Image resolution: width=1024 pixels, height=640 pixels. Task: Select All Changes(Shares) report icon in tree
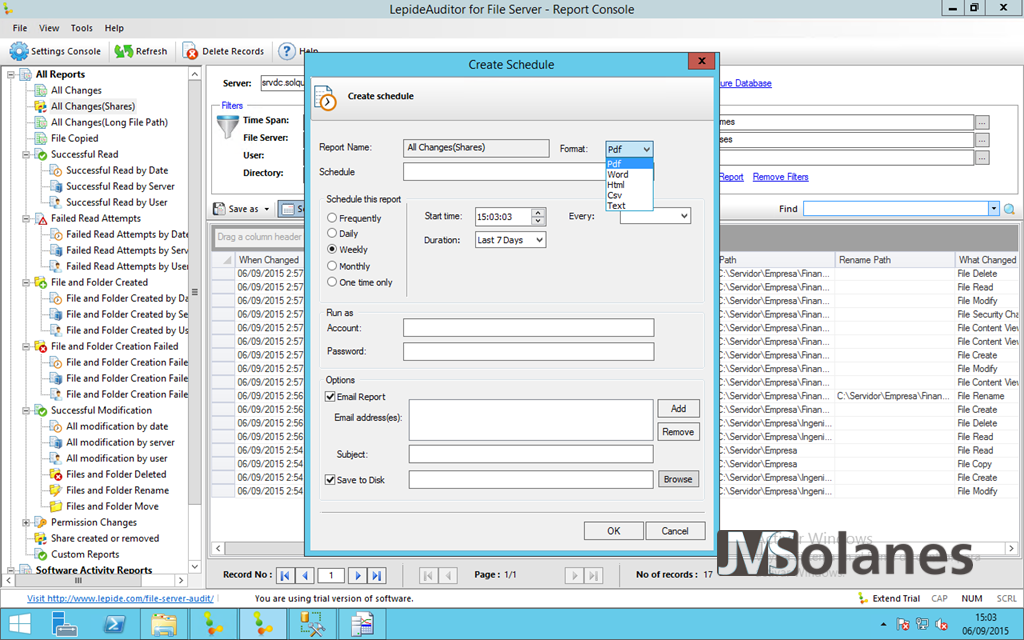pyautogui.click(x=40, y=106)
